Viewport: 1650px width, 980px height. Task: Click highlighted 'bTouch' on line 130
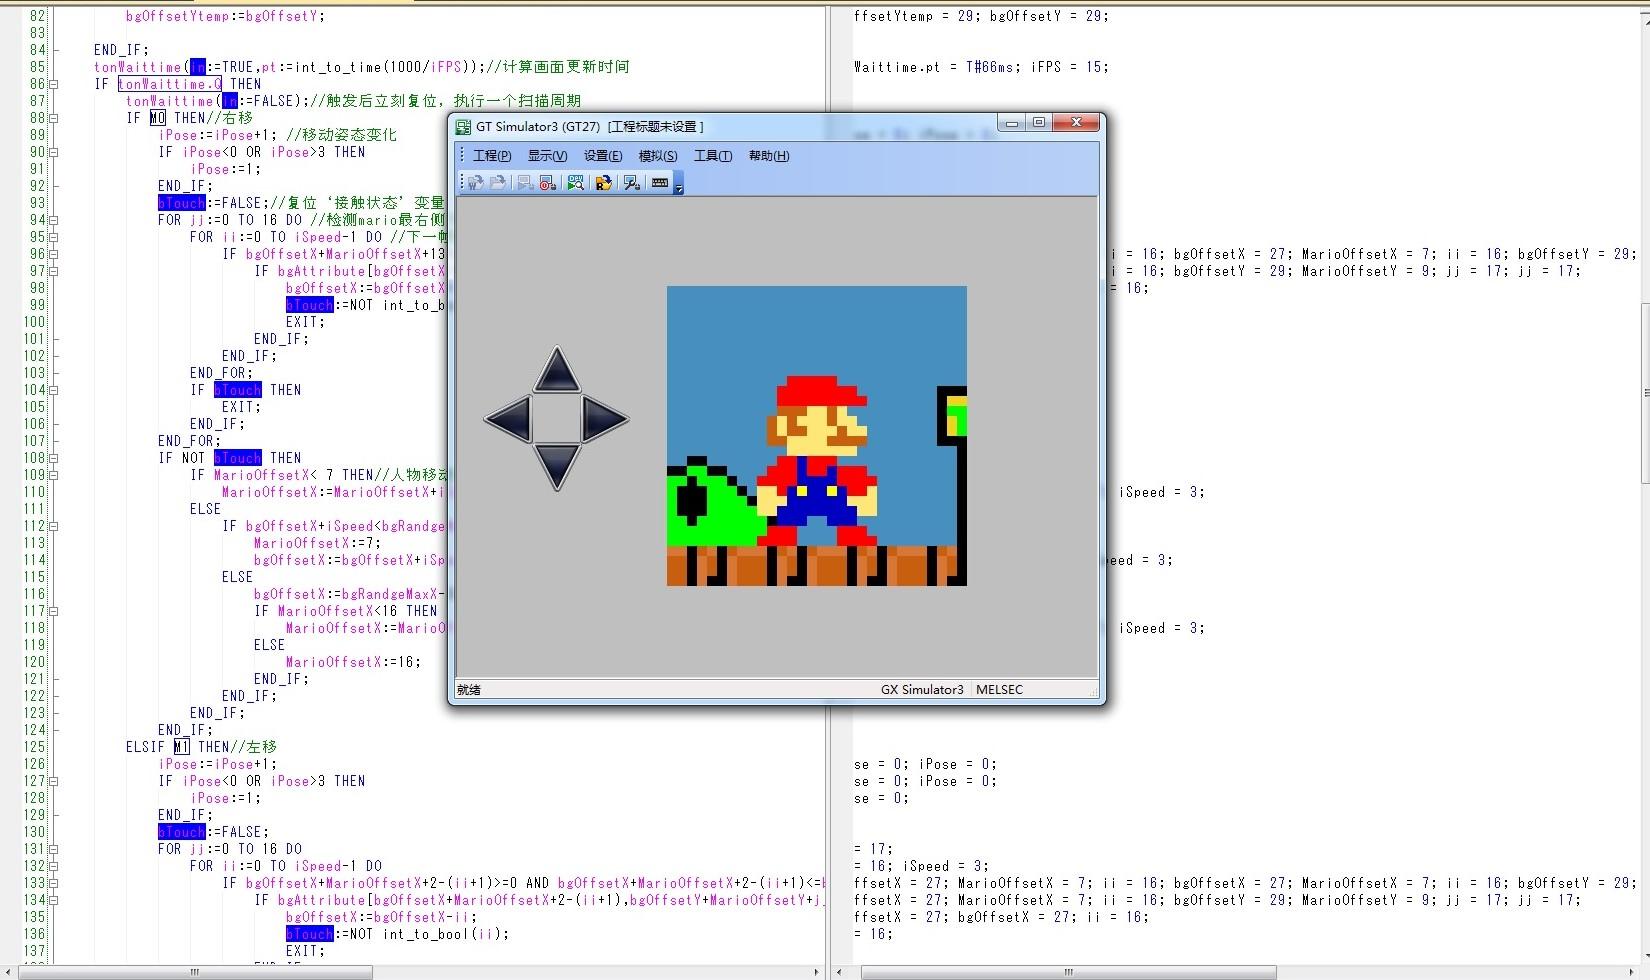click(x=181, y=832)
